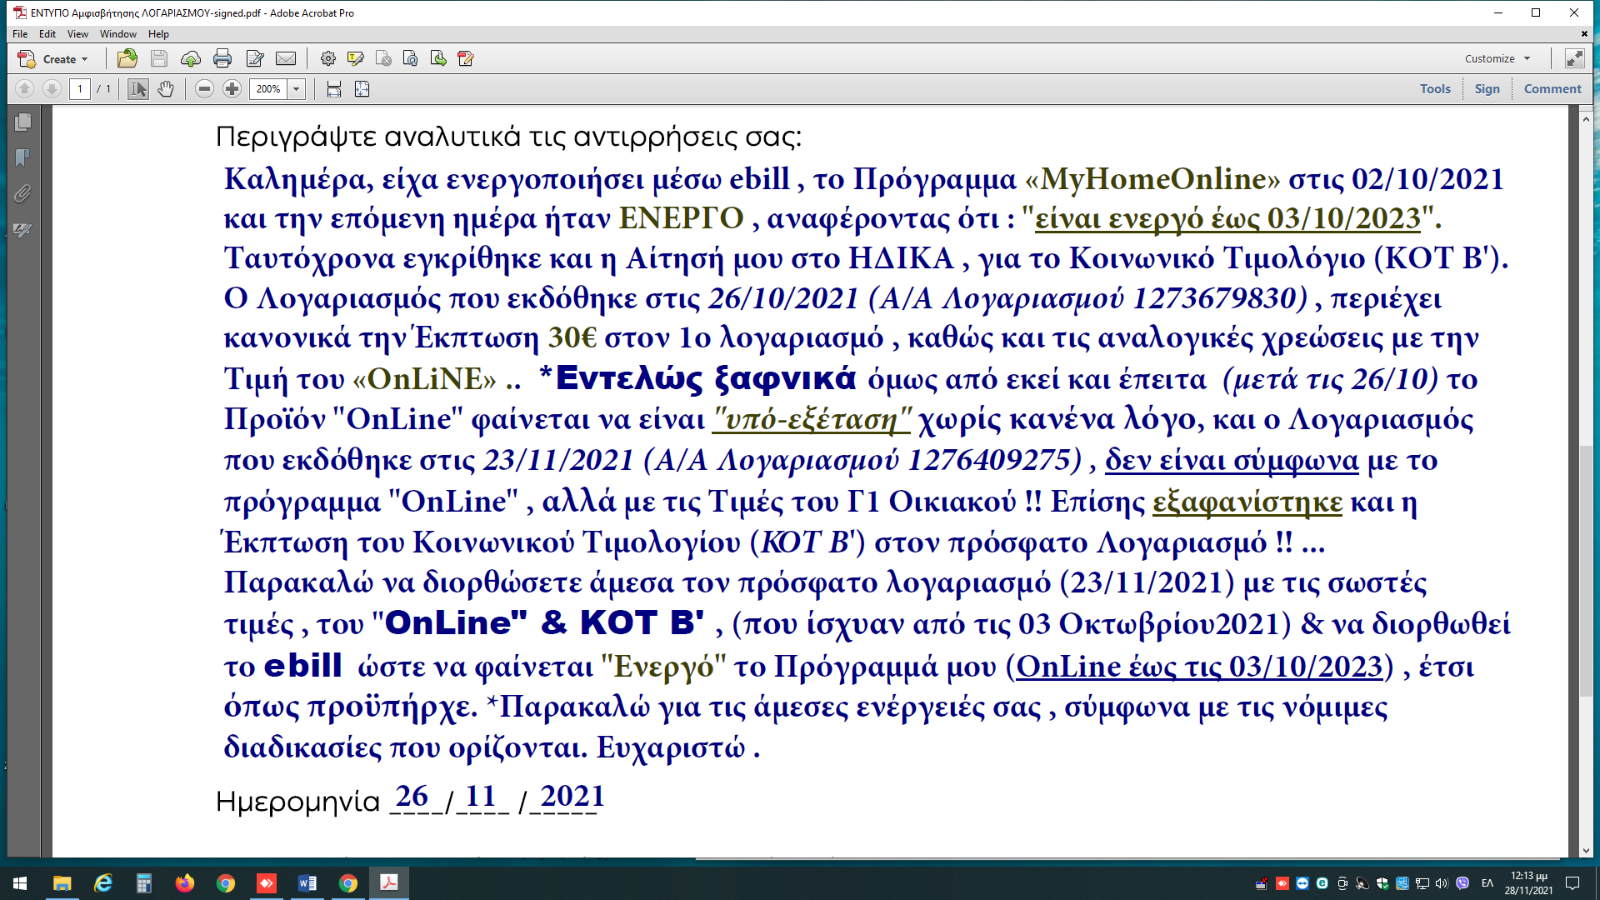This screenshot has height=900, width=1600.
Task: Open the zoom level dropdown arrow
Action: point(296,89)
